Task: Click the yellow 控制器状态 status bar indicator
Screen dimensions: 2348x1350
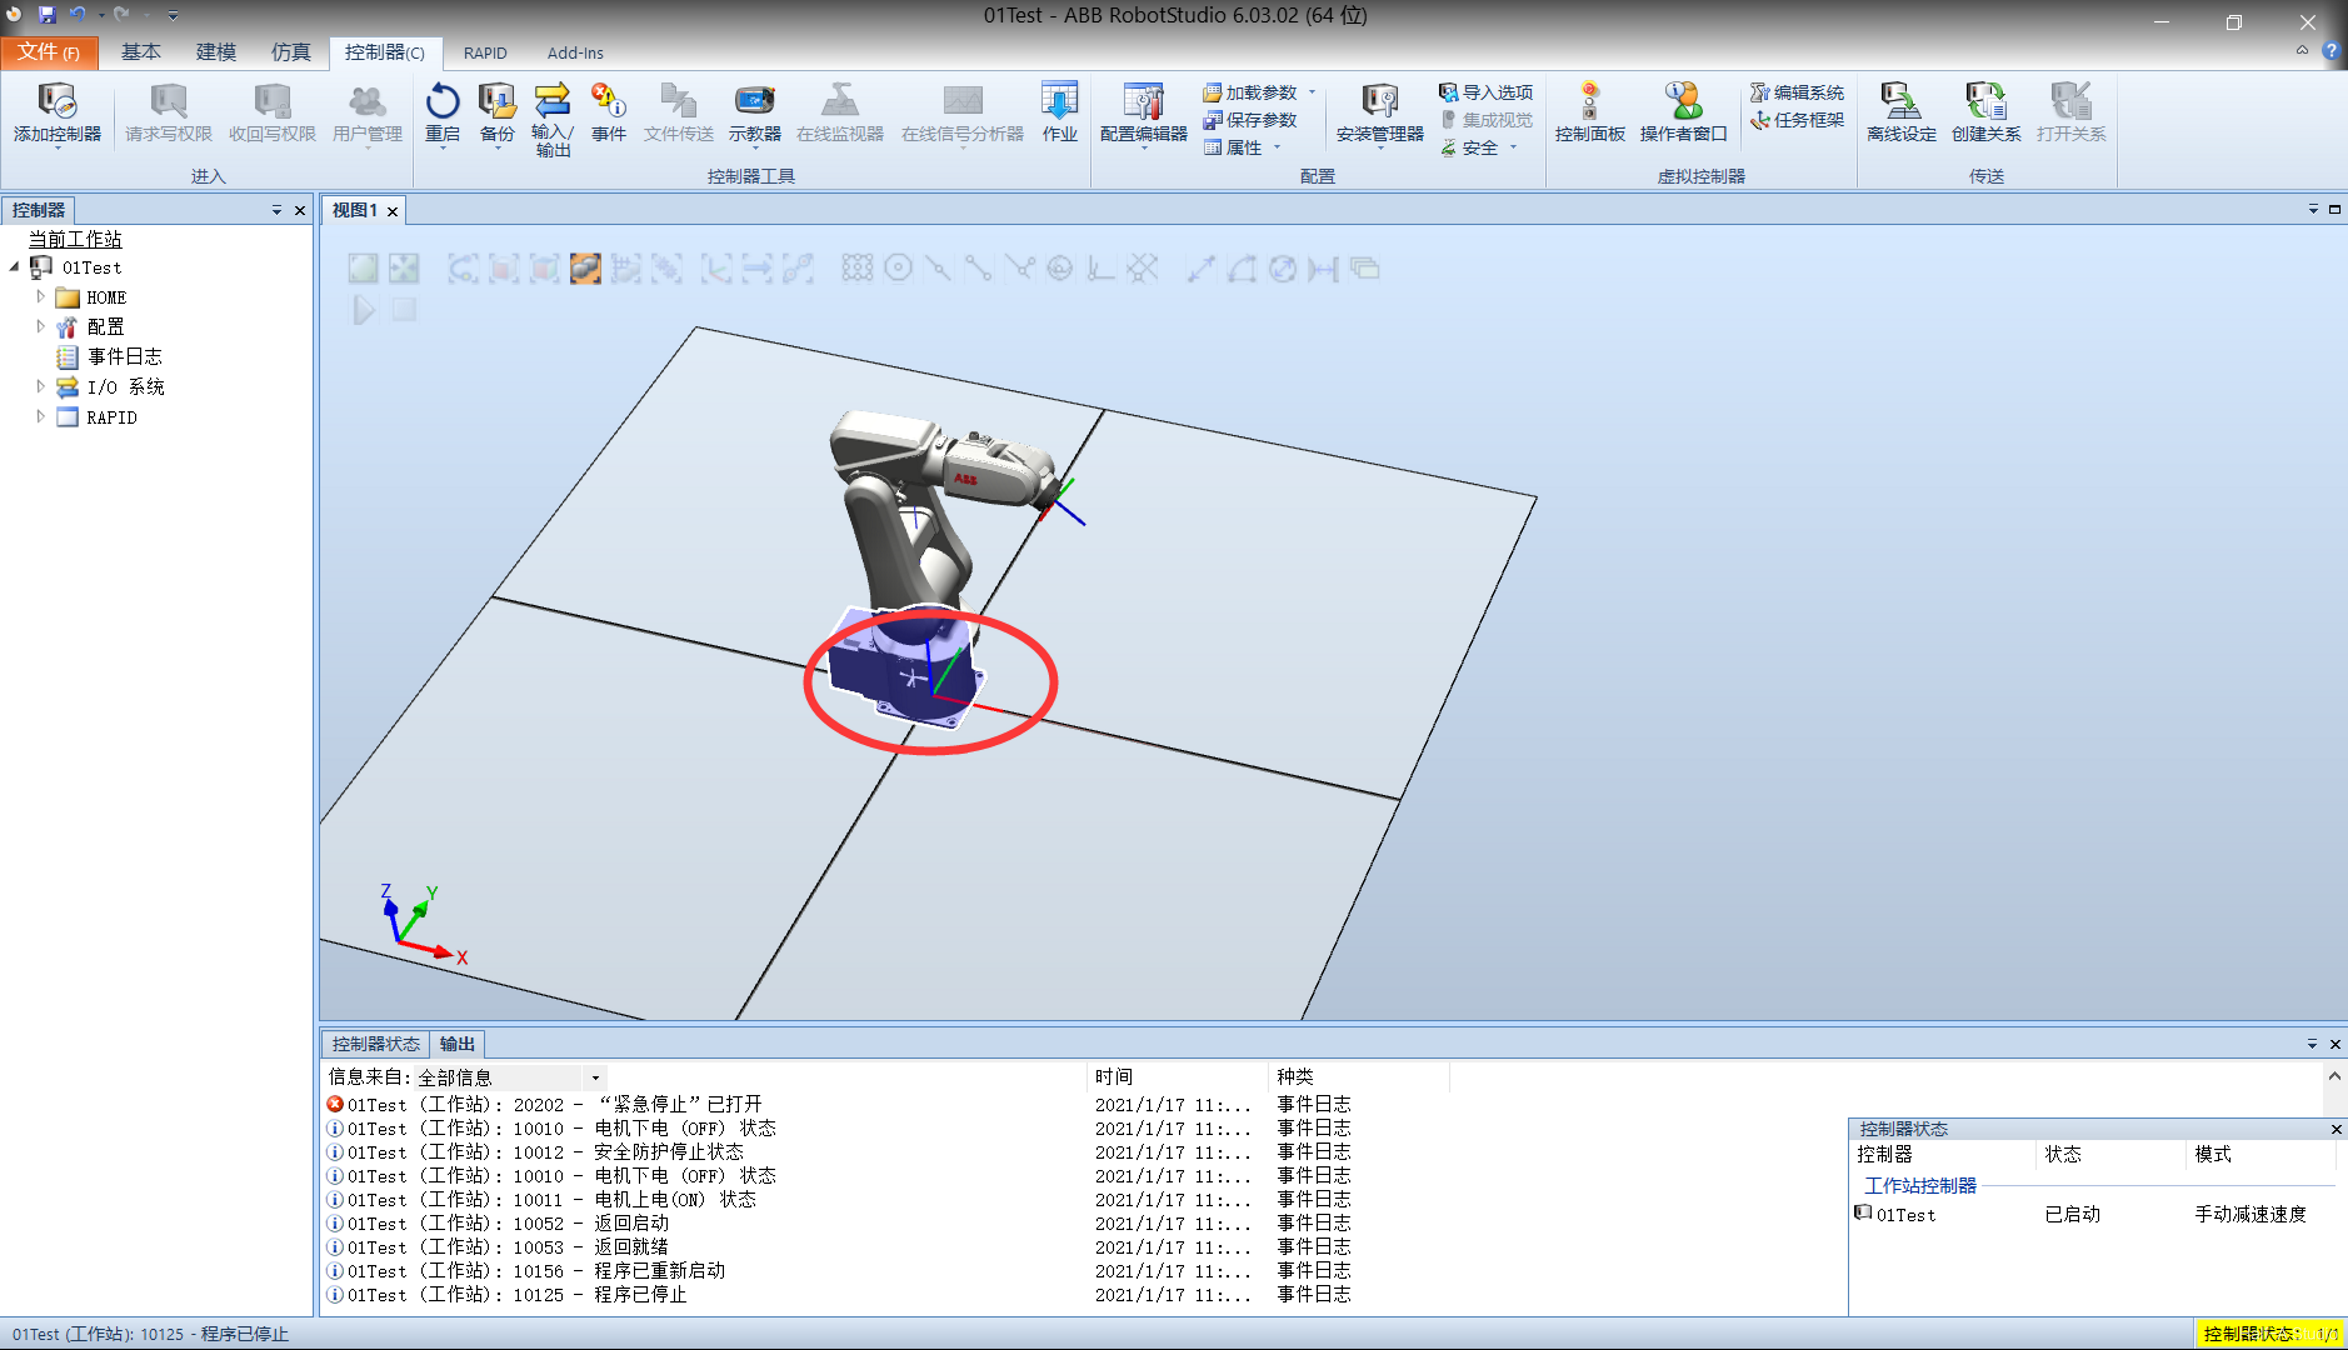Action: pyautogui.click(x=2268, y=1333)
